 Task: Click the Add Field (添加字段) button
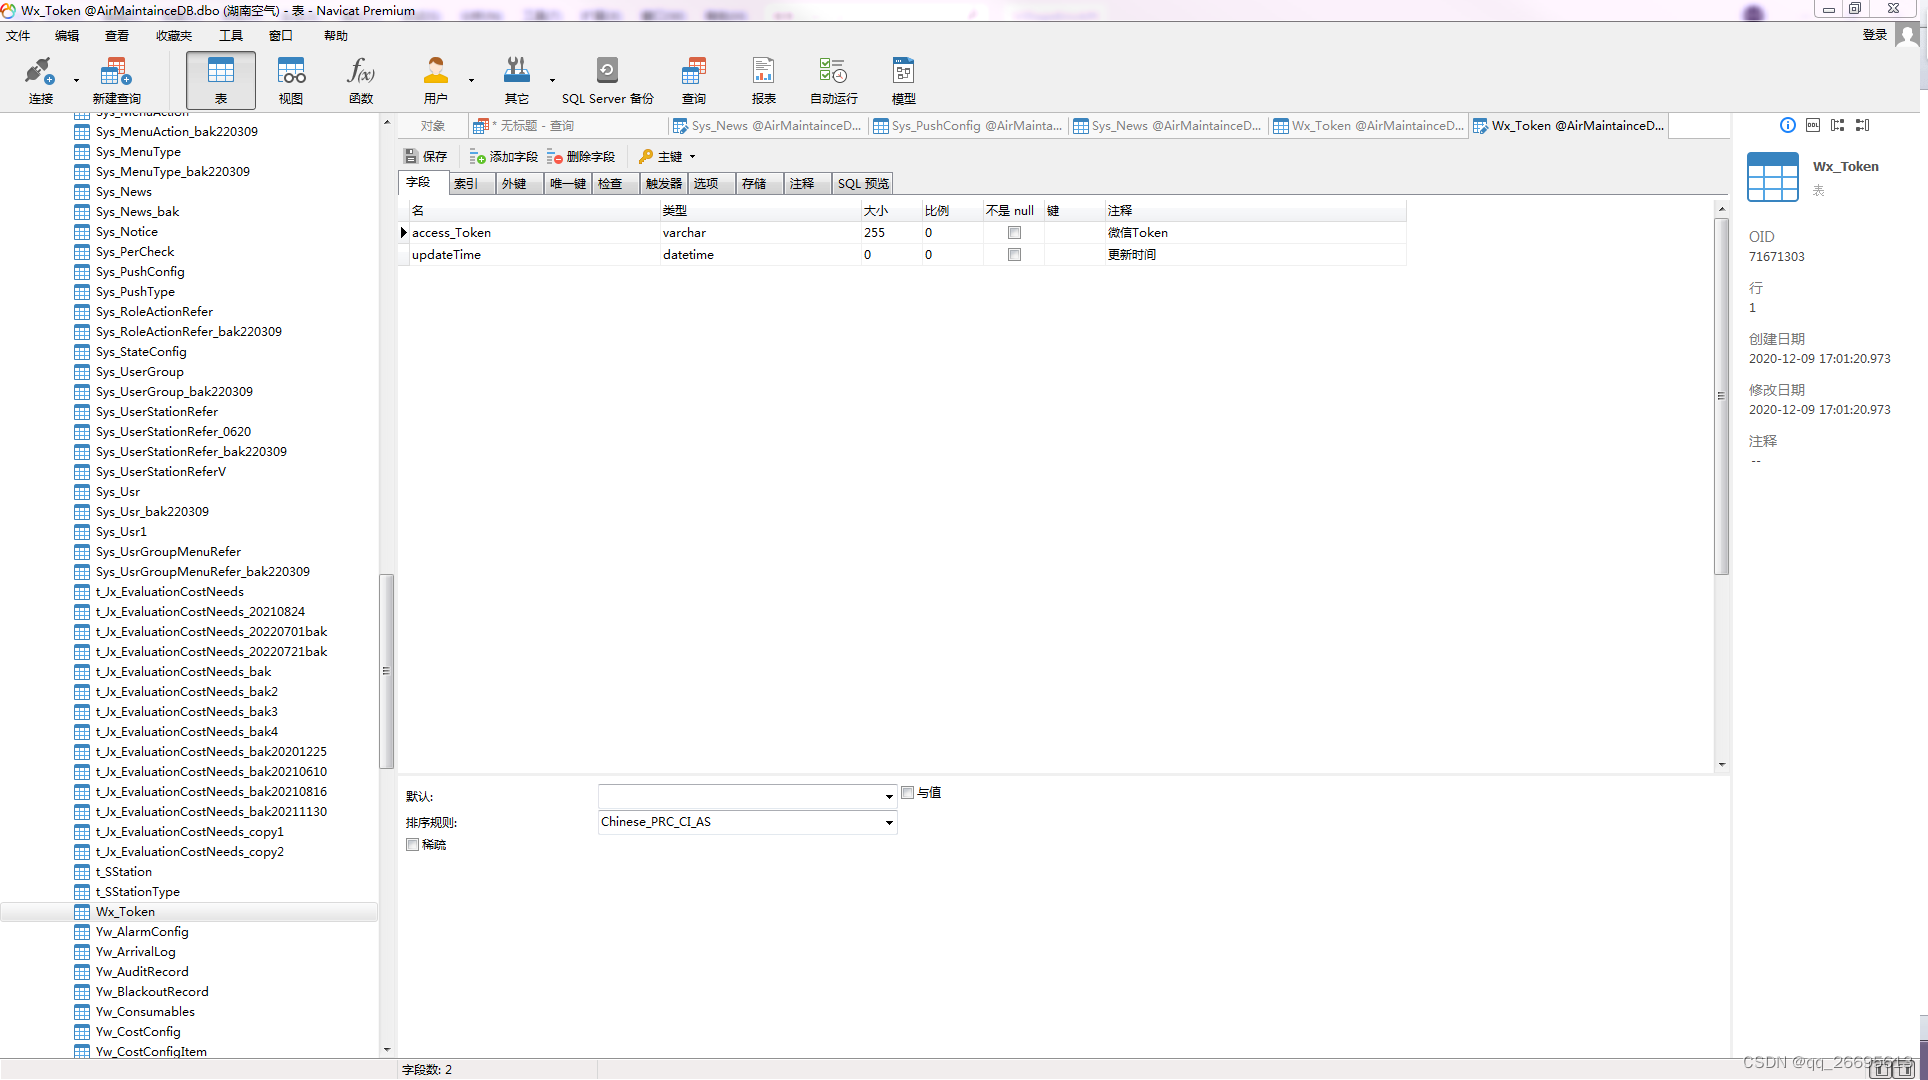coord(504,157)
